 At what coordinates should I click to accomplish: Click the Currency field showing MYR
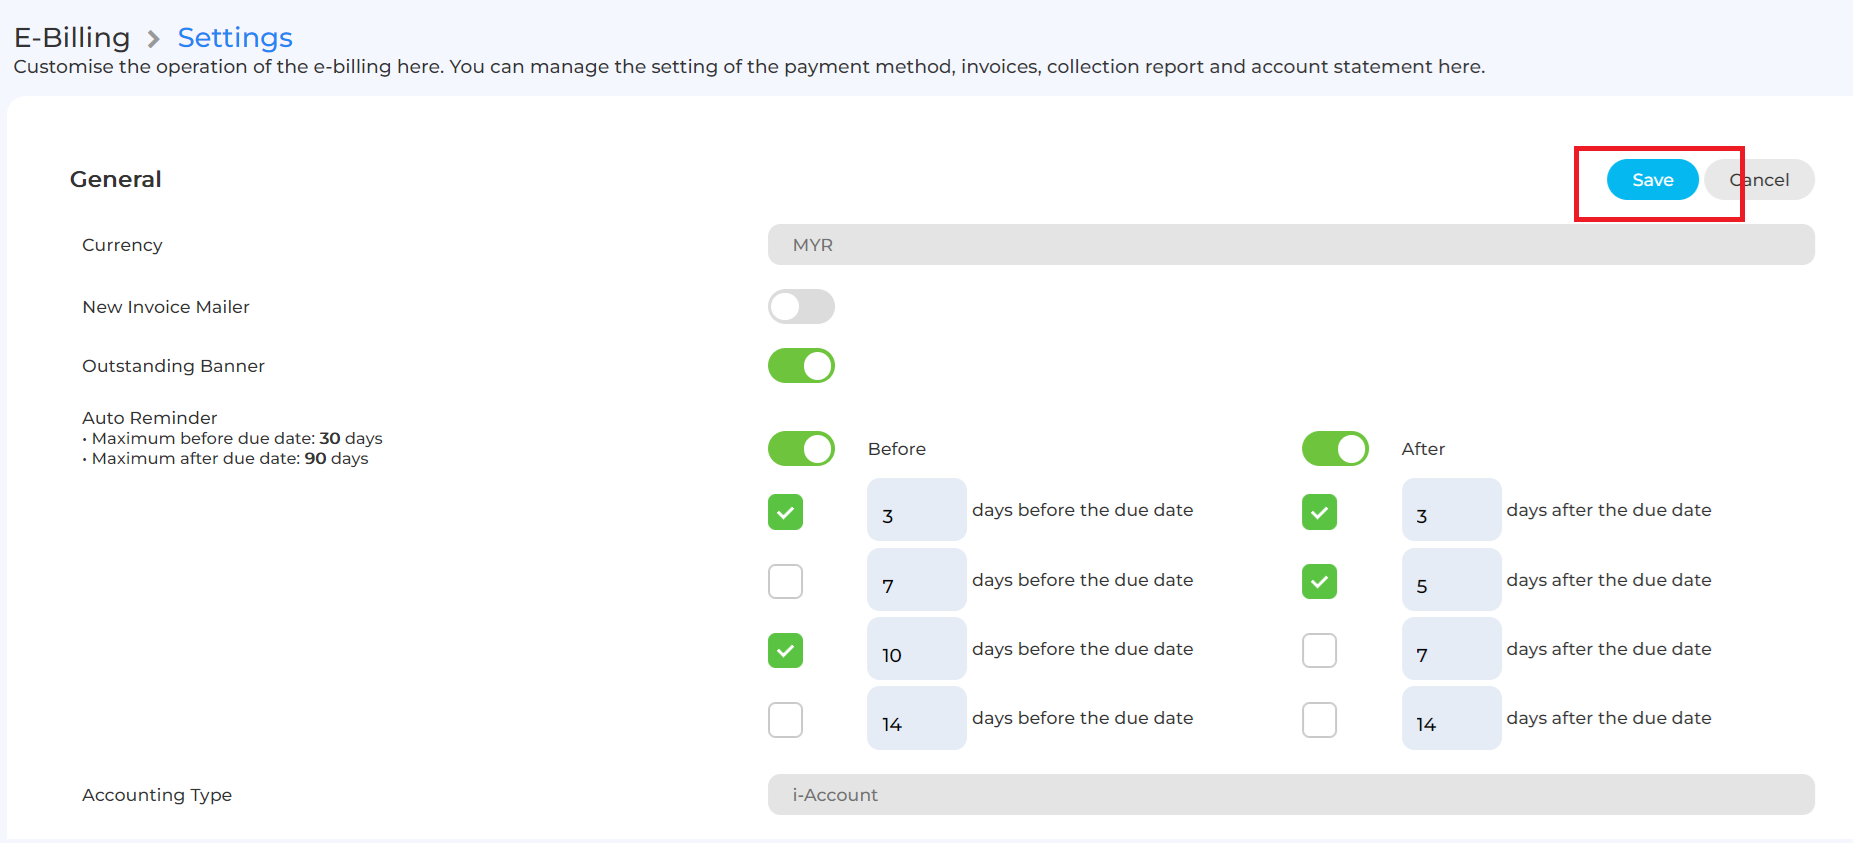[1290, 245]
